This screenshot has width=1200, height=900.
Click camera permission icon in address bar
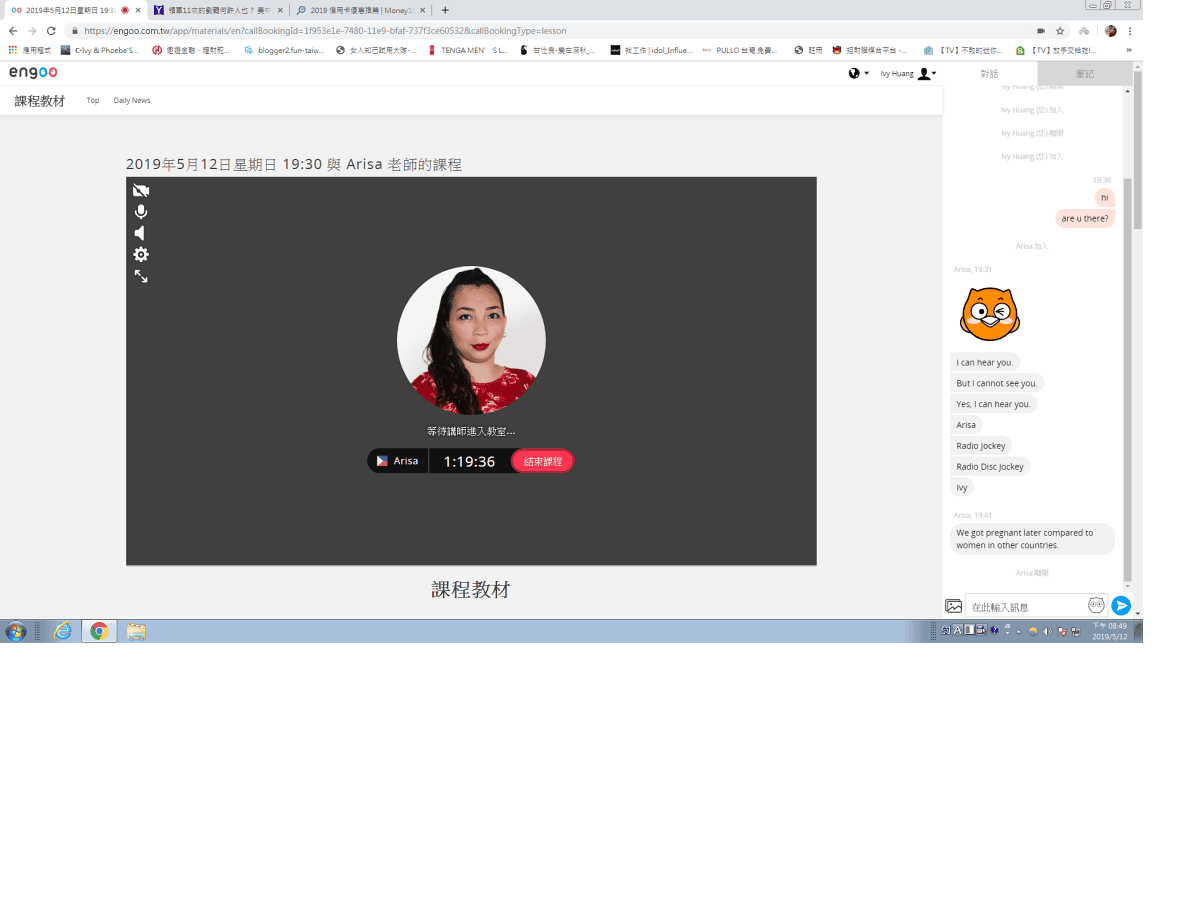tap(1041, 31)
